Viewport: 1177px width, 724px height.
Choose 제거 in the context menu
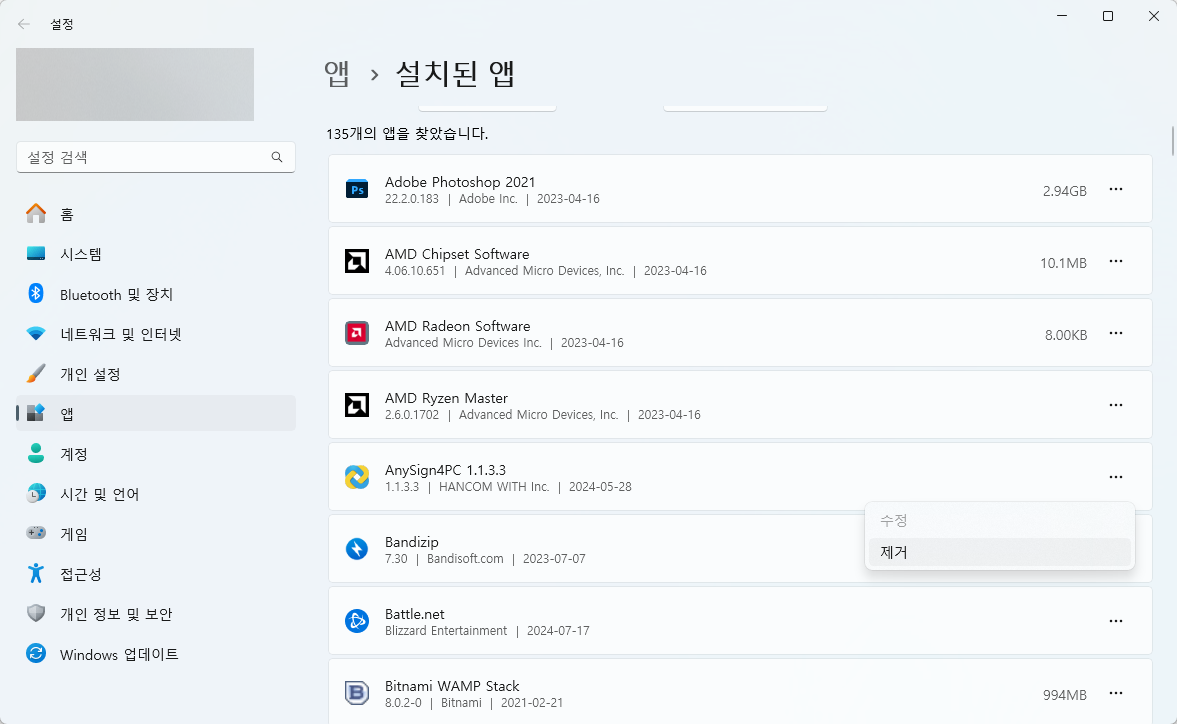(x=999, y=552)
